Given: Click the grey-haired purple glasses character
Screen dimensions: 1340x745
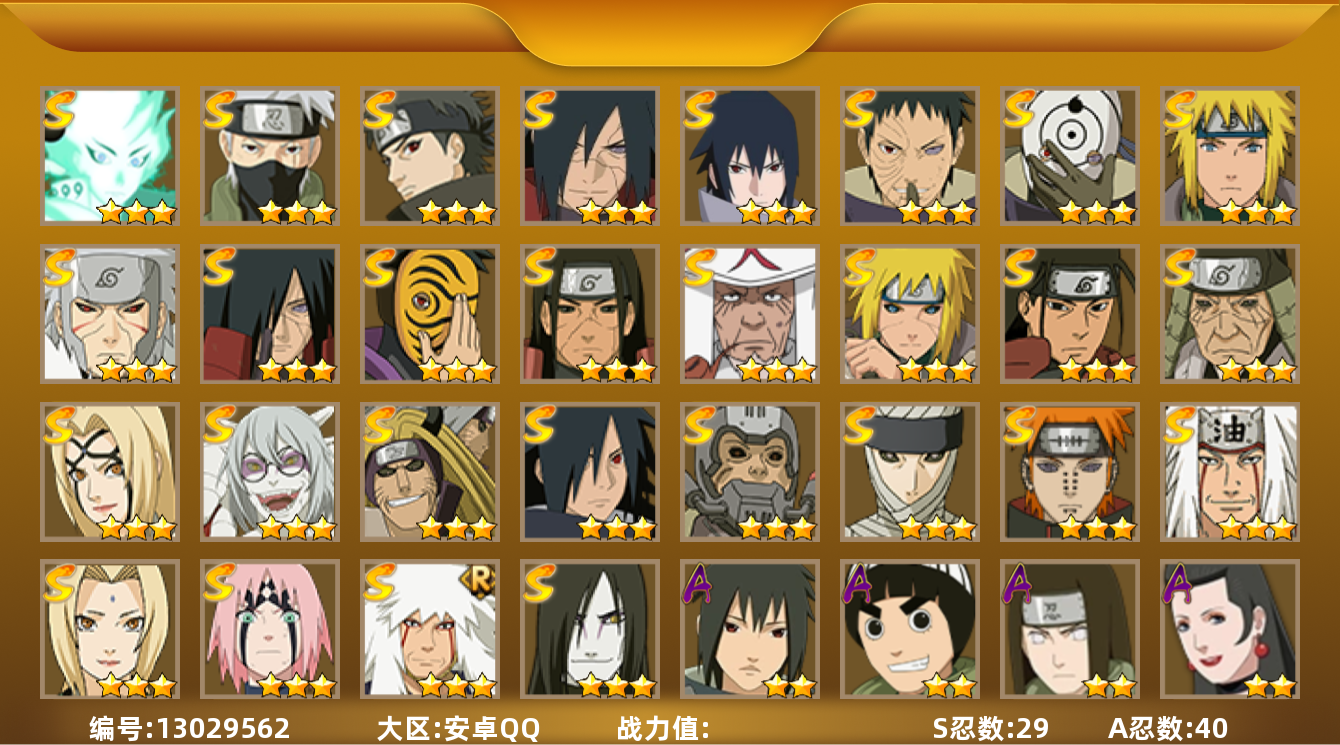Looking at the screenshot, I should (x=270, y=472).
